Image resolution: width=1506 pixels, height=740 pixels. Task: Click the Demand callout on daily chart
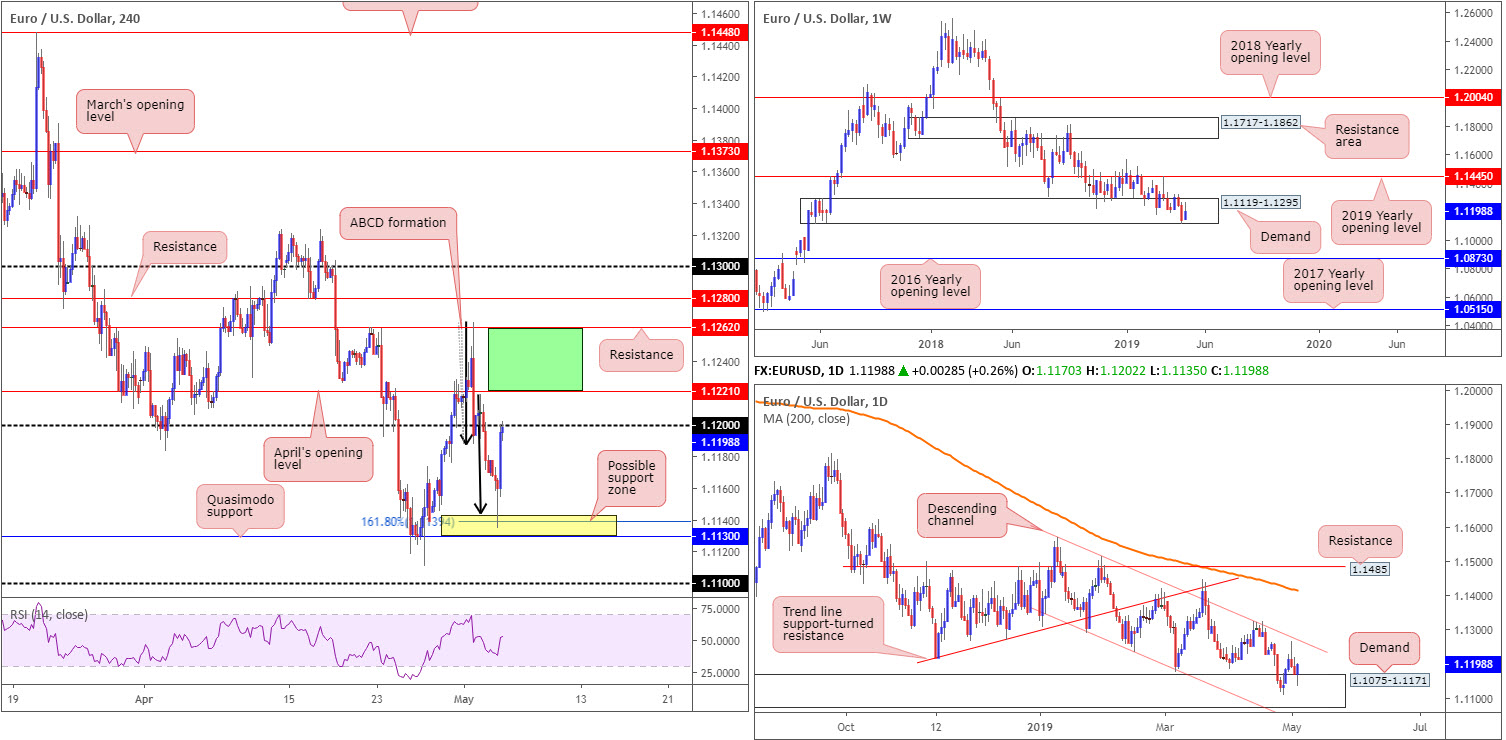pos(1384,648)
